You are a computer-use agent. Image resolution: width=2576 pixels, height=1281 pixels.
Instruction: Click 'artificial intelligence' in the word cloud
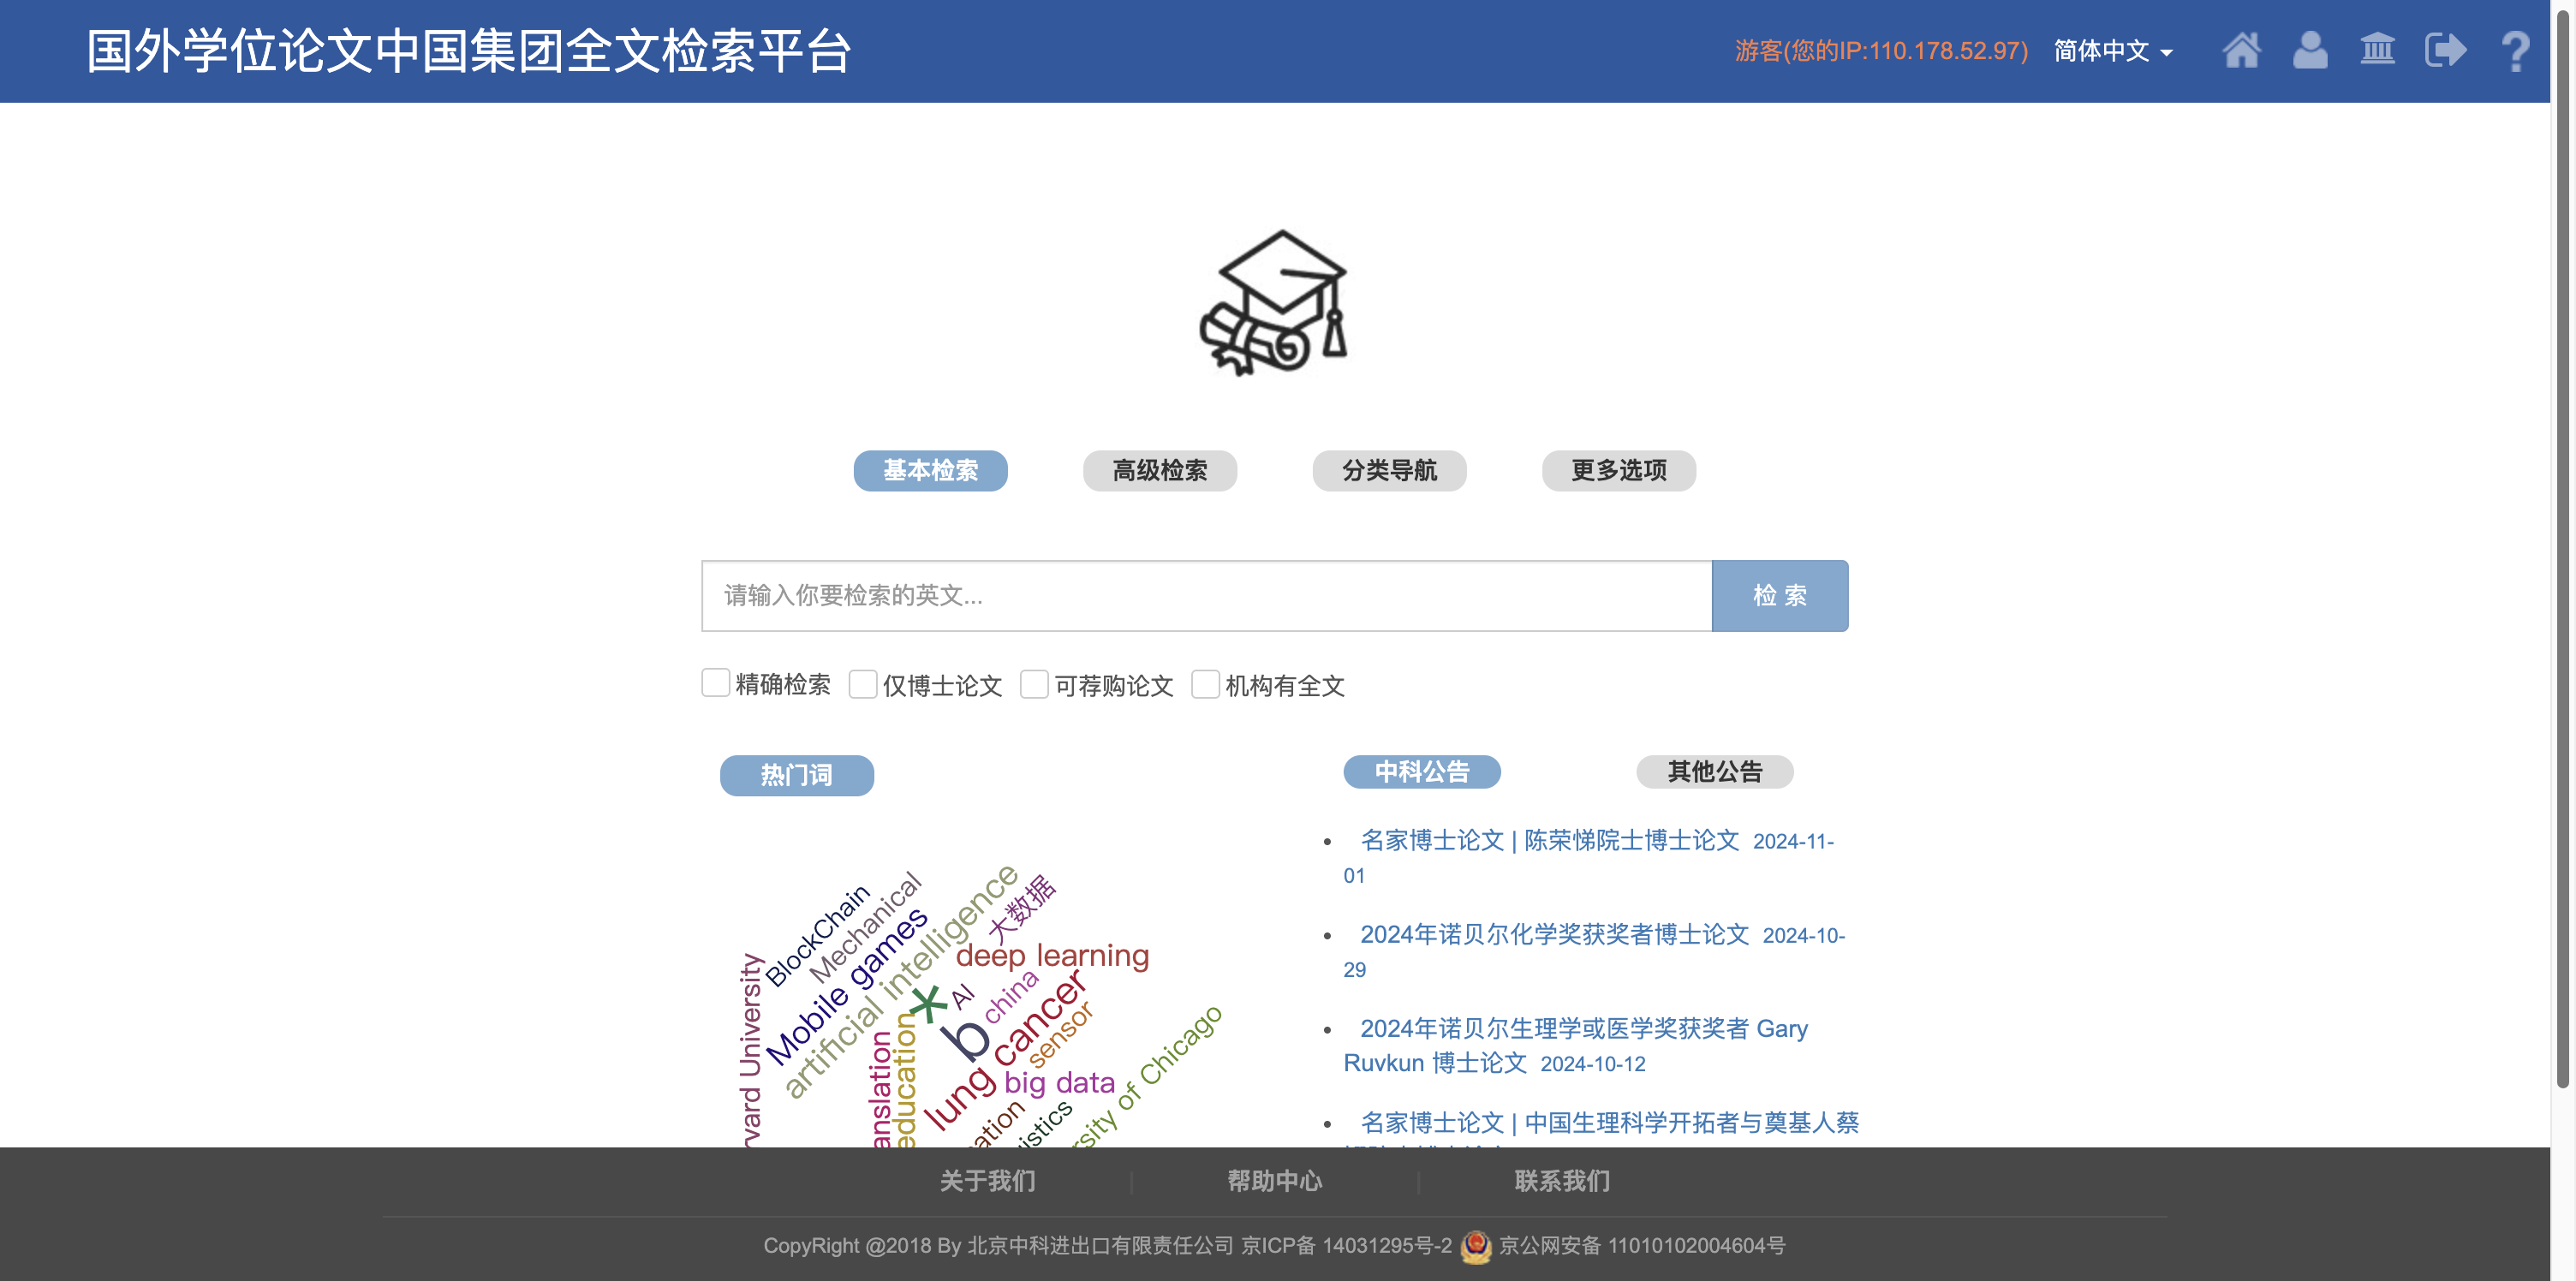click(900, 981)
